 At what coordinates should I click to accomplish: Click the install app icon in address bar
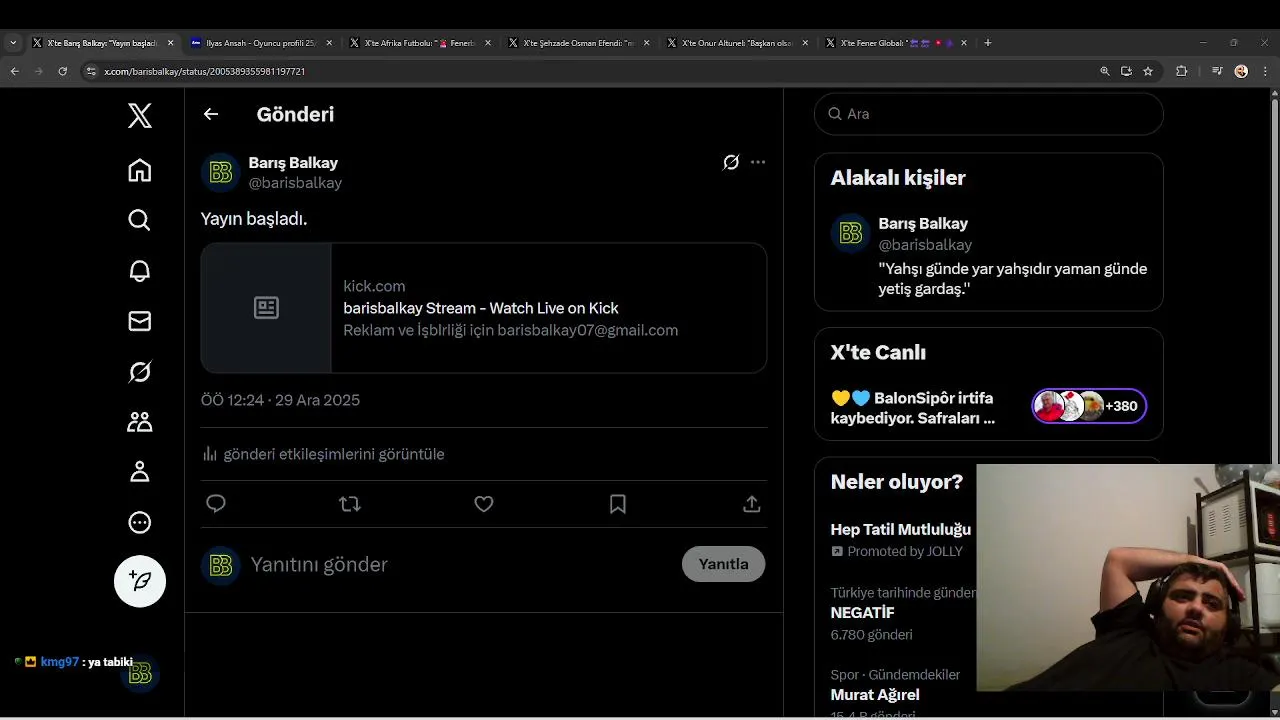point(1127,71)
